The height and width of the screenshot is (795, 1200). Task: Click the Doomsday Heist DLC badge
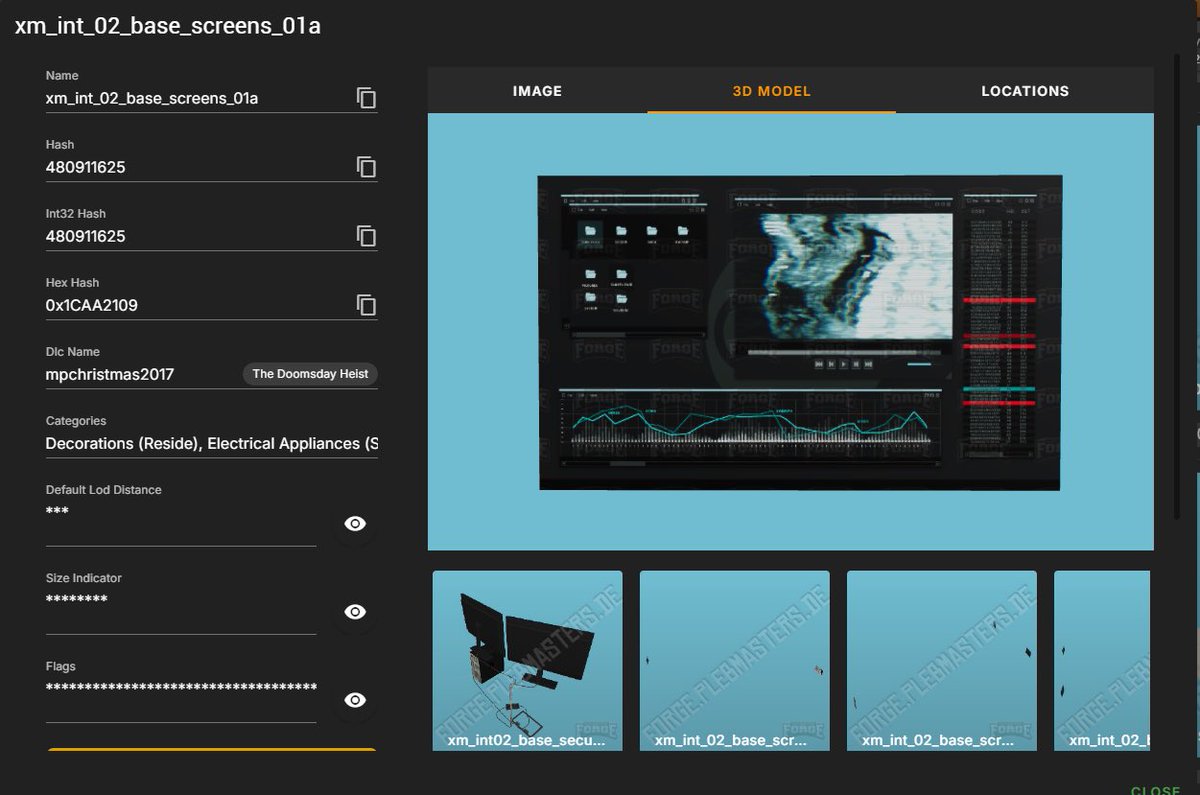coord(308,374)
